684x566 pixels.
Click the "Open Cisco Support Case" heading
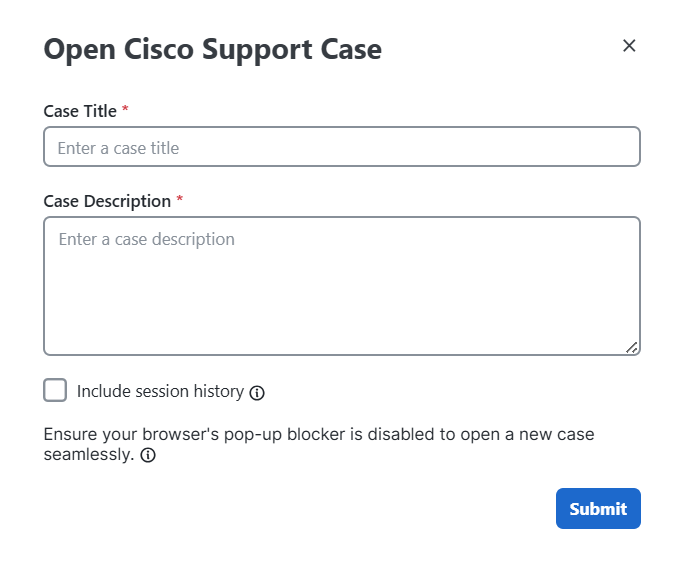(212, 49)
